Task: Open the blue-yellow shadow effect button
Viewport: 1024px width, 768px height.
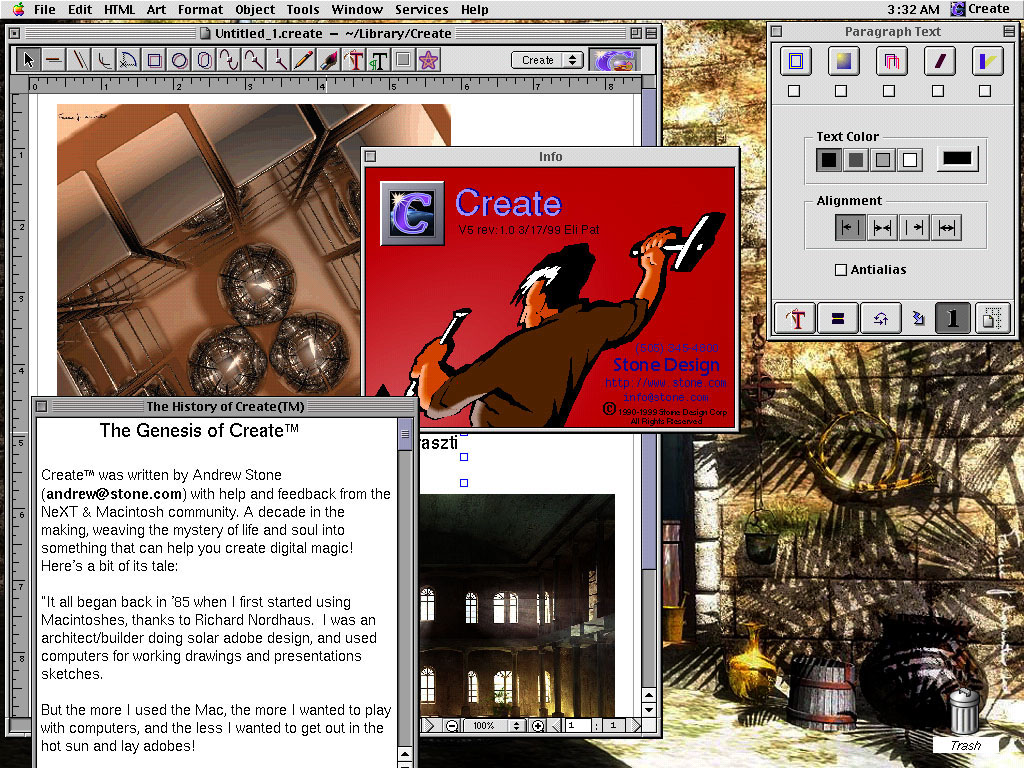Action: [987, 61]
